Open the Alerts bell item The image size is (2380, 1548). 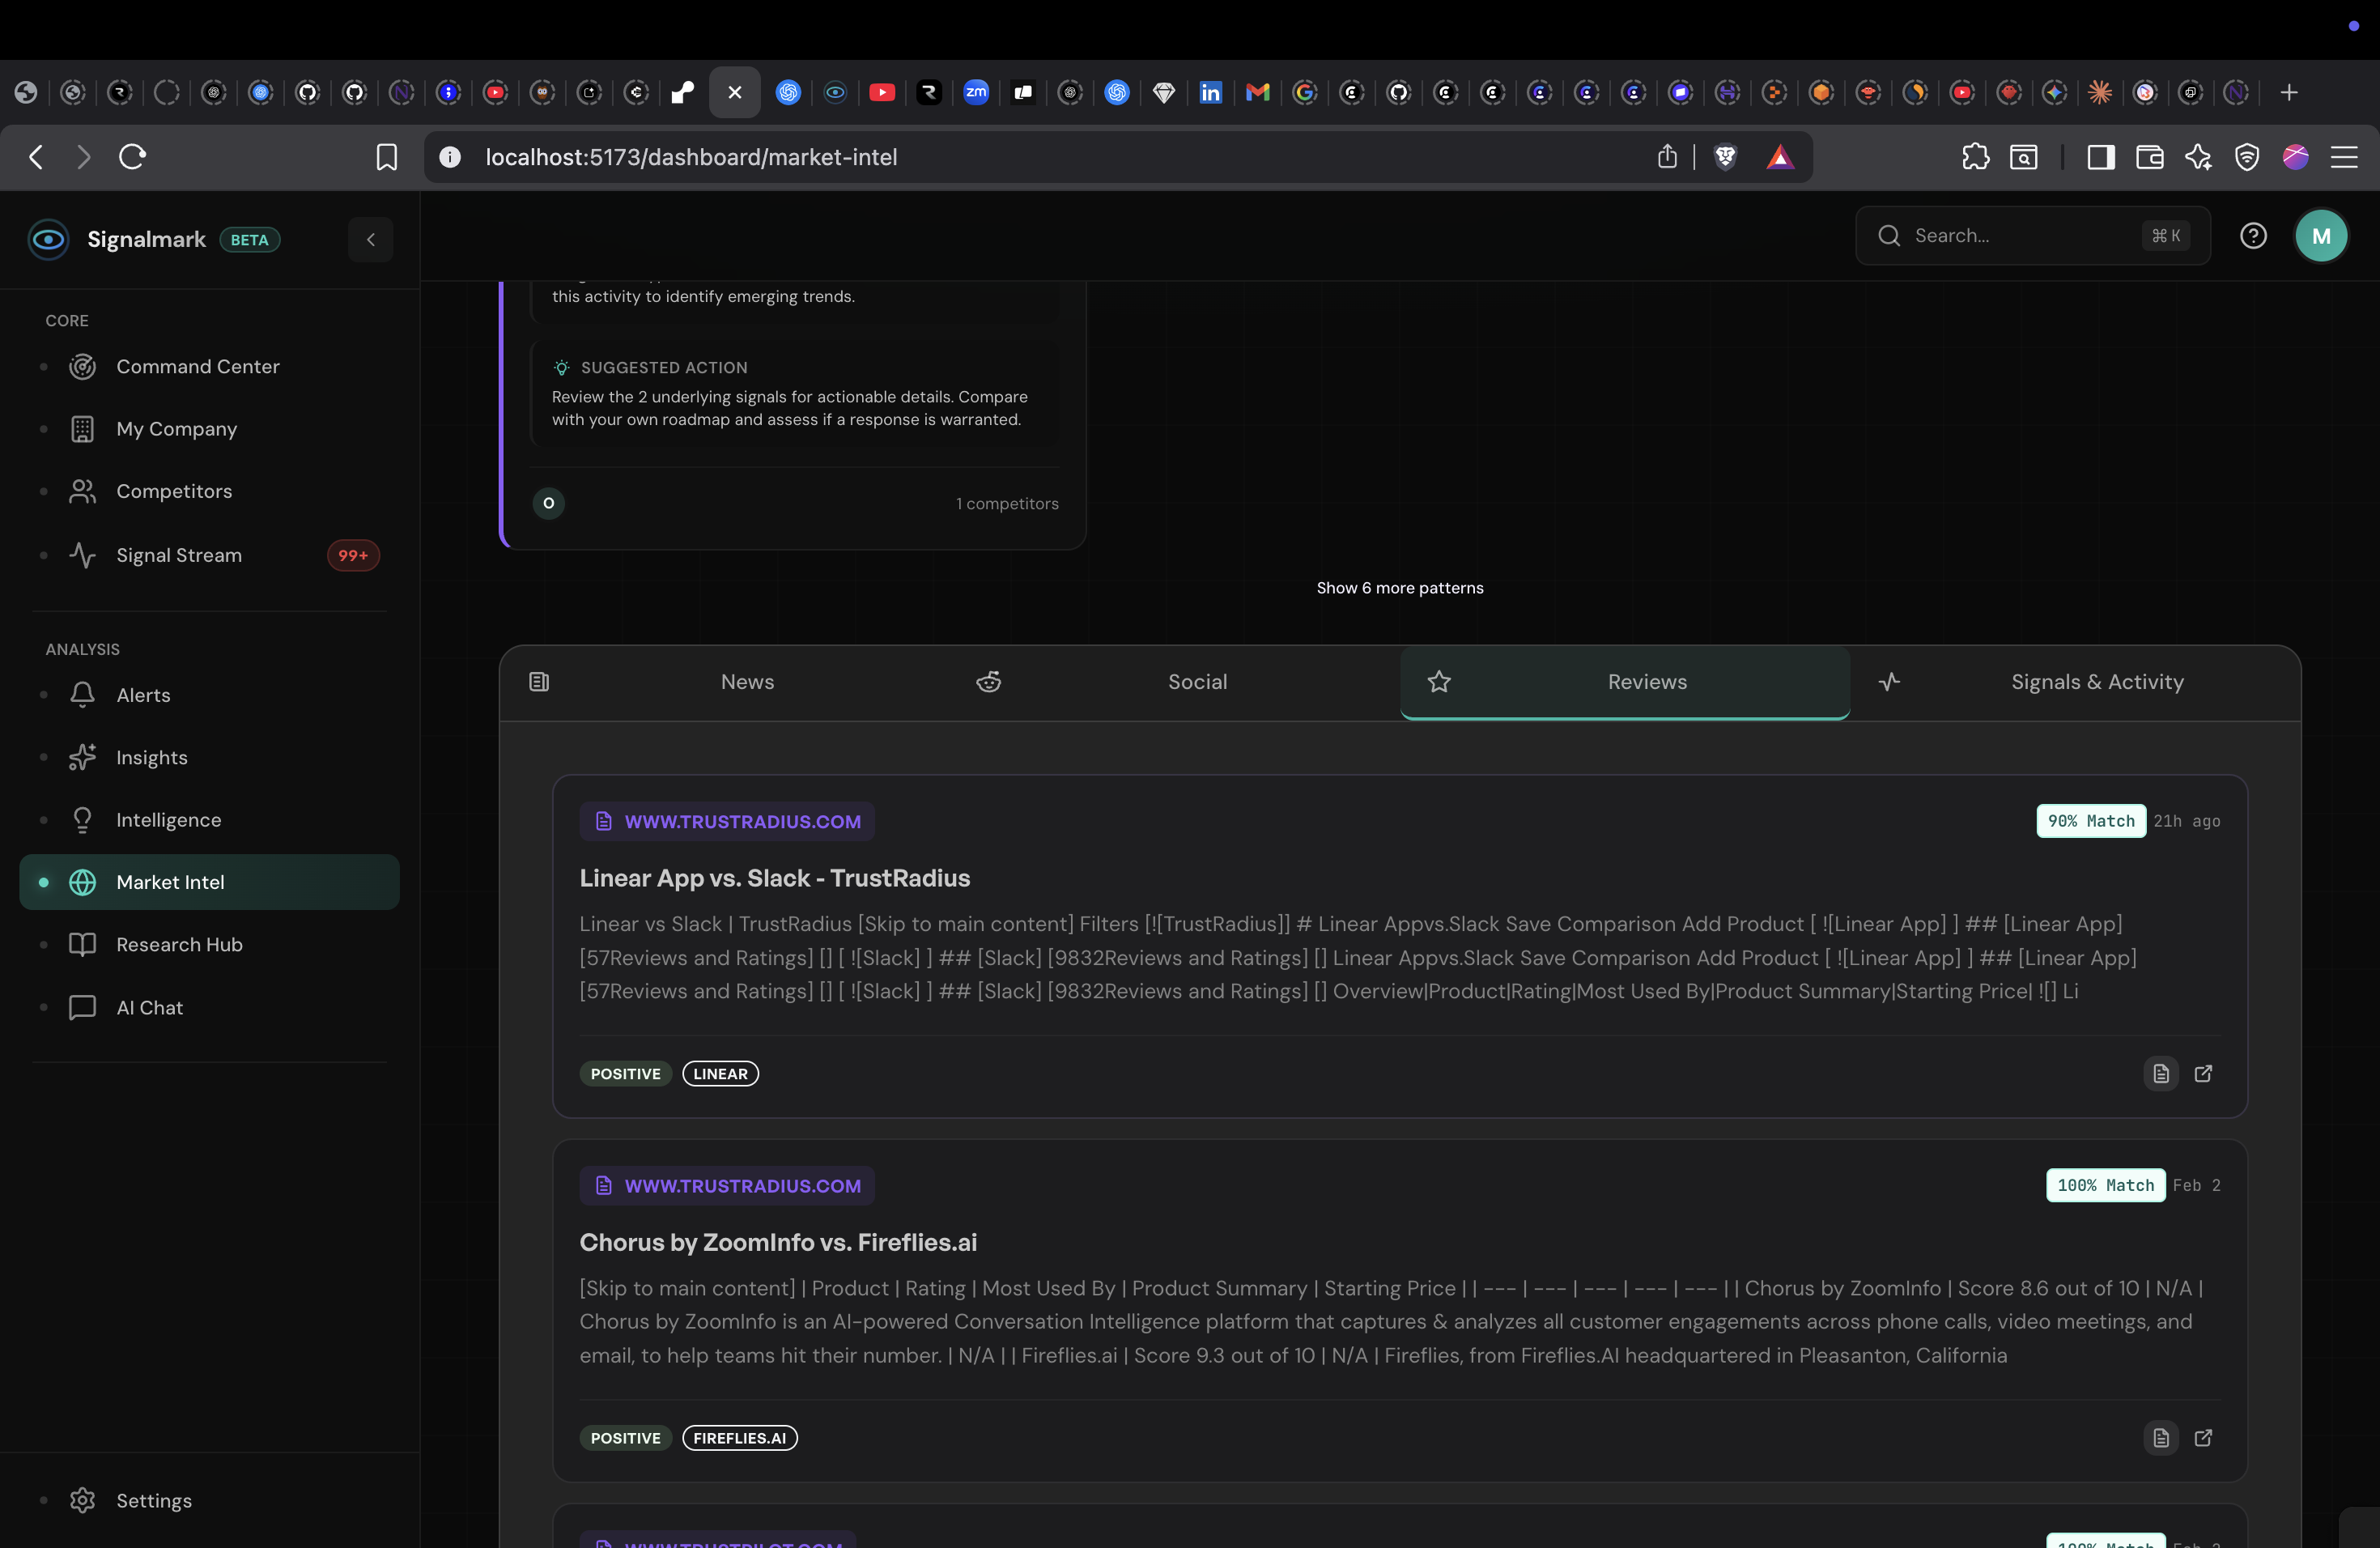[143, 695]
